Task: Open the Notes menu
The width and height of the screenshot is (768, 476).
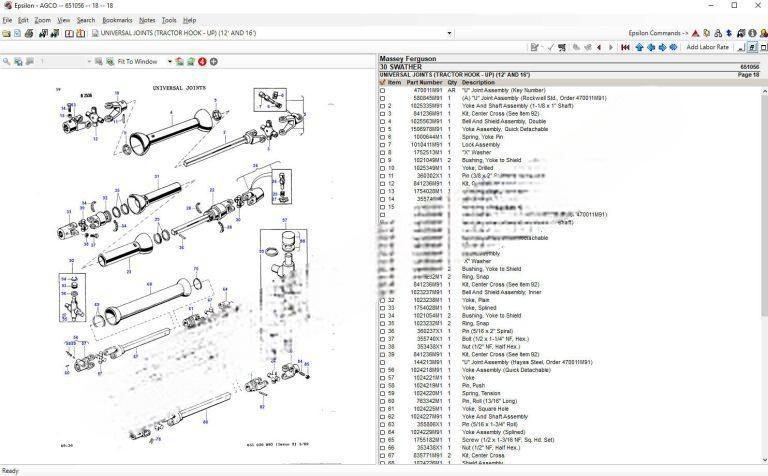Action: pyautogui.click(x=147, y=20)
